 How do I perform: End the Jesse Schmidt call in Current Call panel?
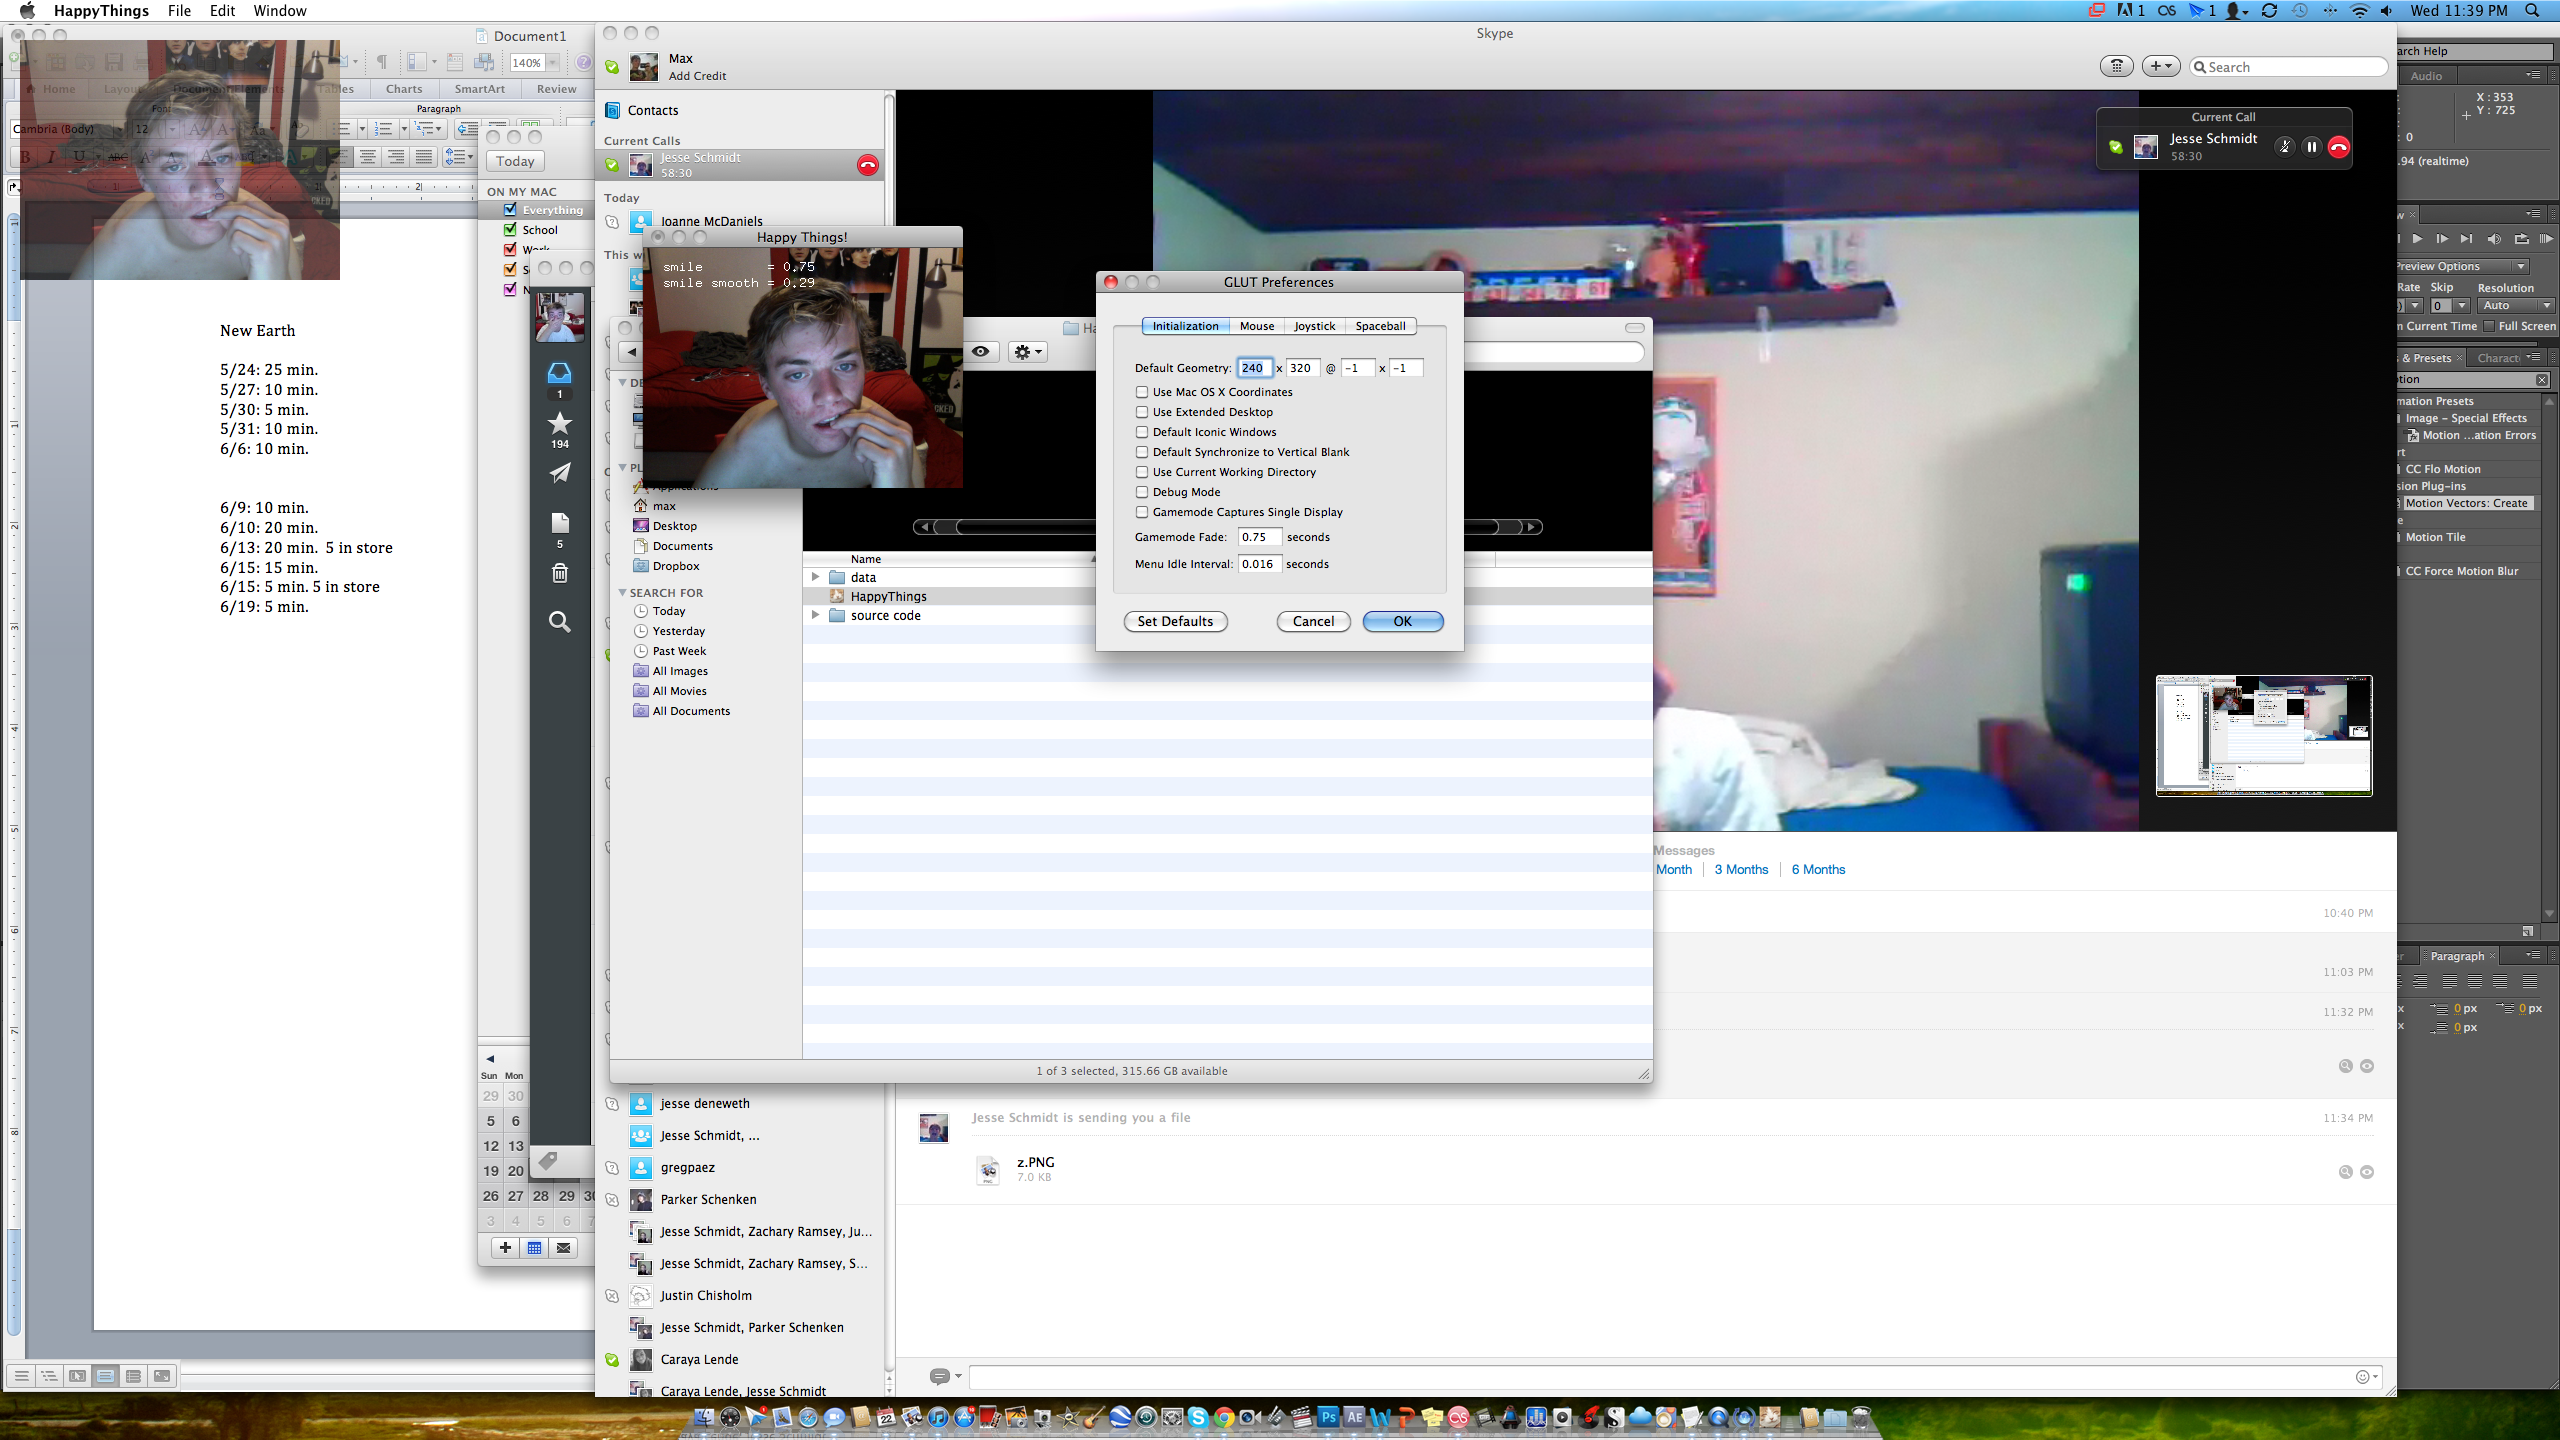(x=2338, y=147)
